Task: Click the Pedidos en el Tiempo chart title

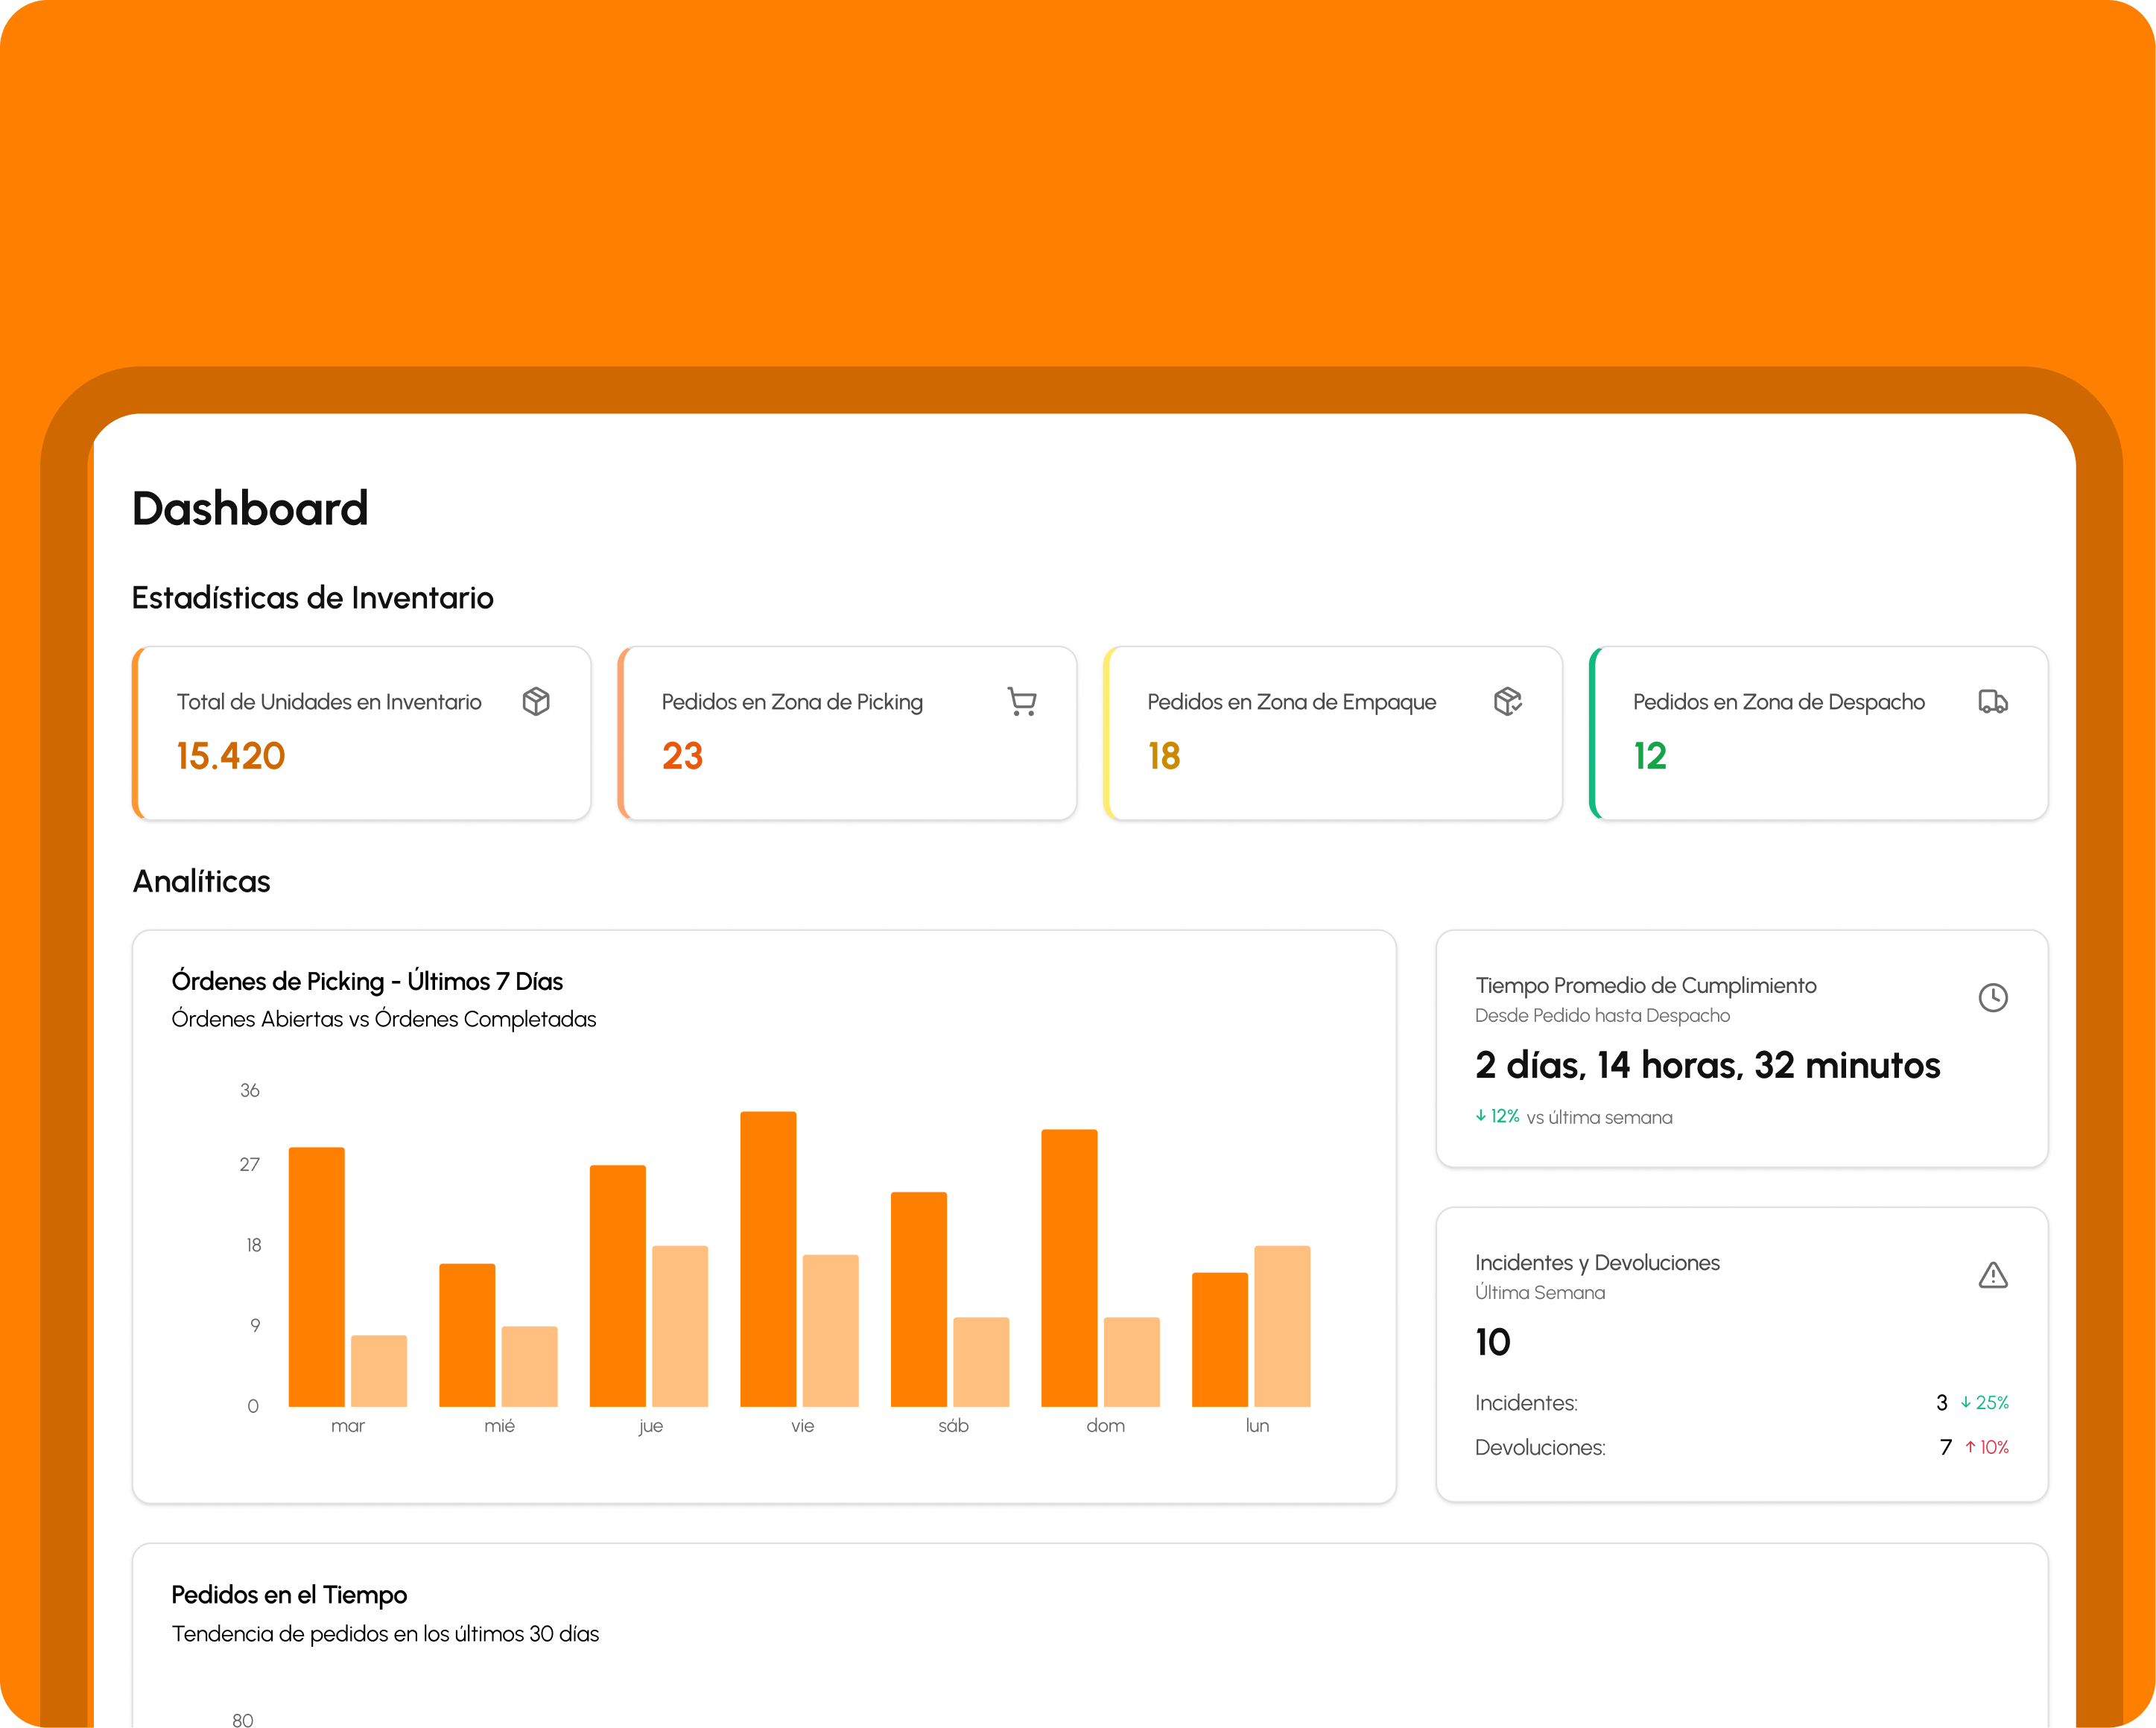Action: coord(289,1594)
